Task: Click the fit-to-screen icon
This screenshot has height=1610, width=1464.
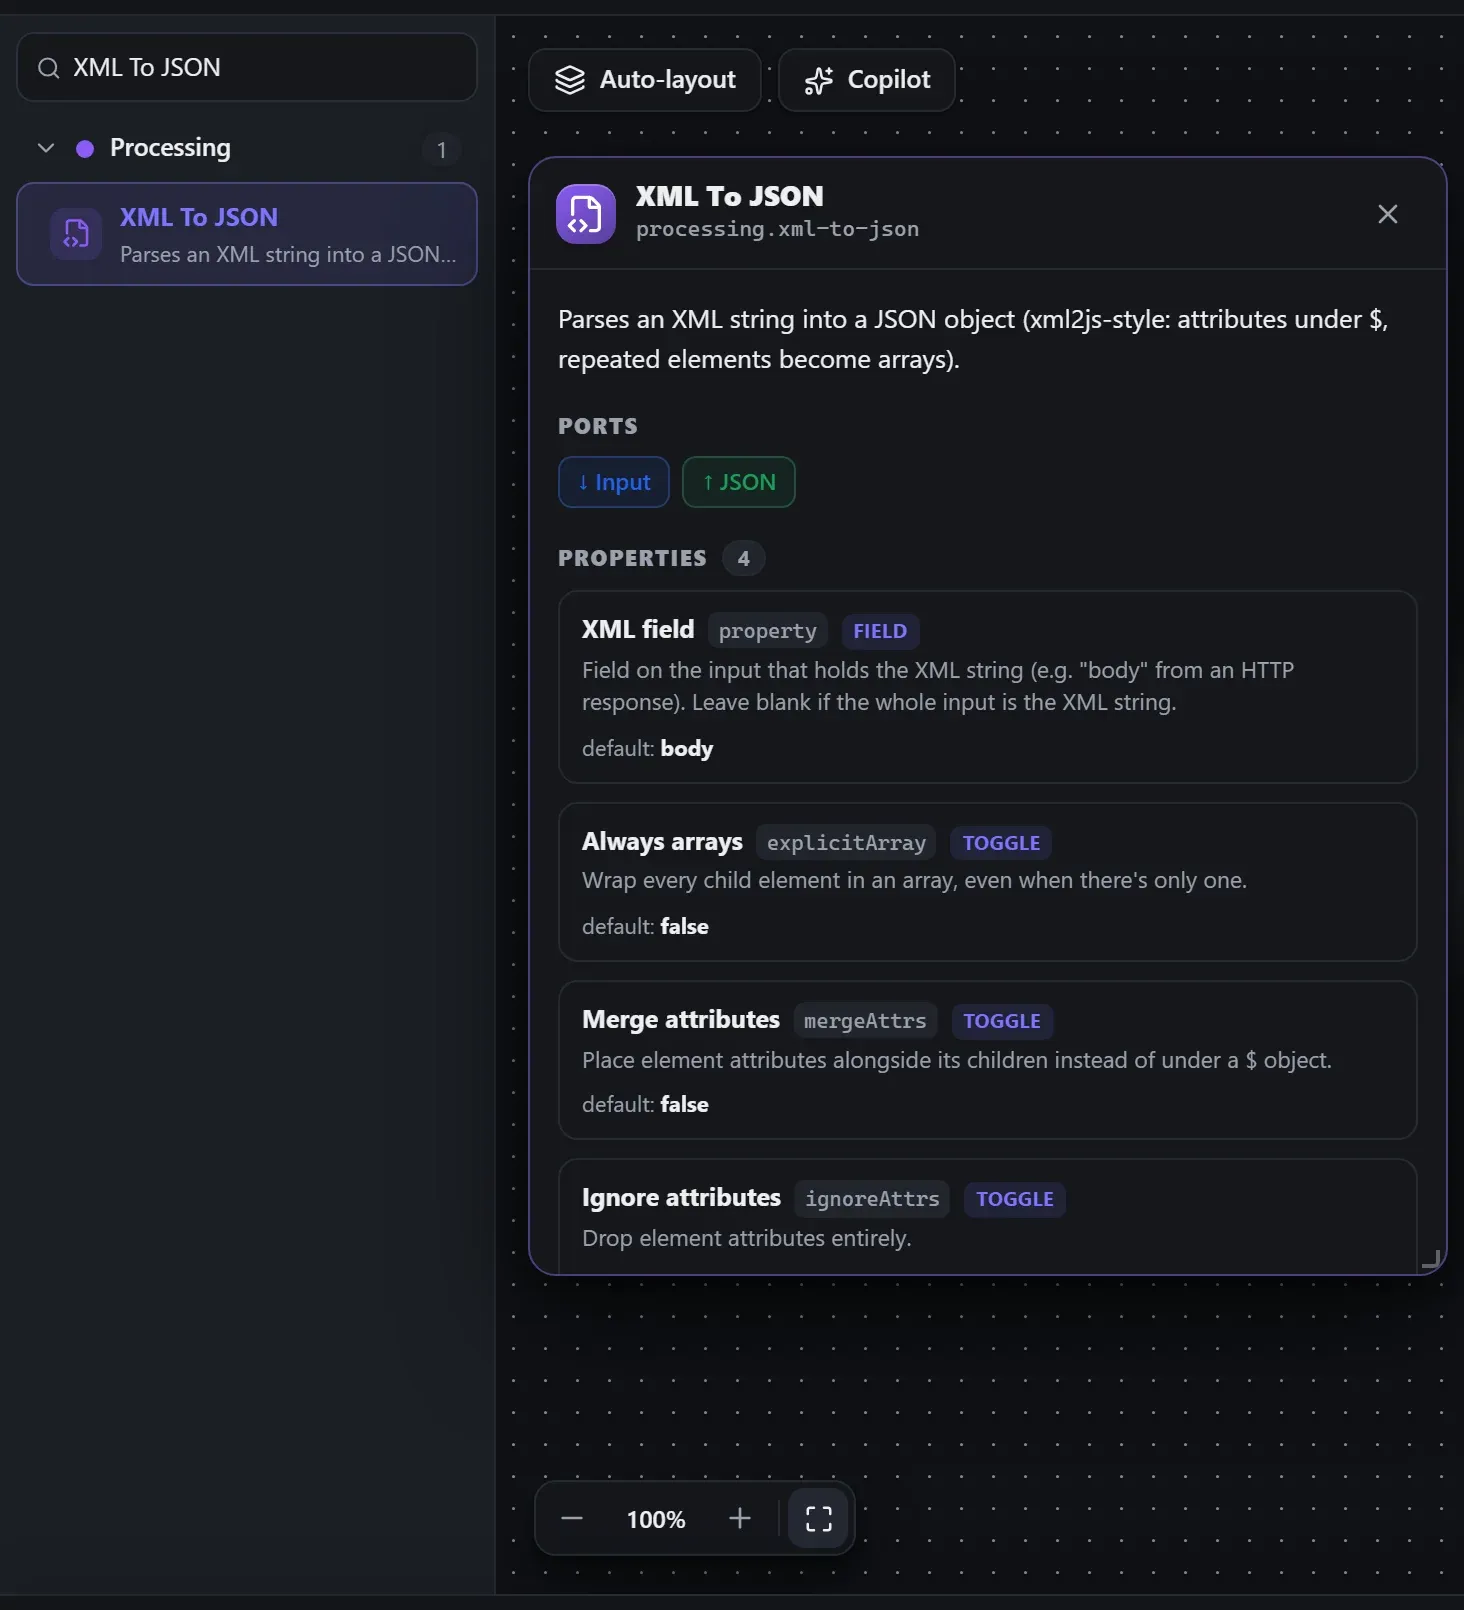Action: click(x=819, y=1518)
